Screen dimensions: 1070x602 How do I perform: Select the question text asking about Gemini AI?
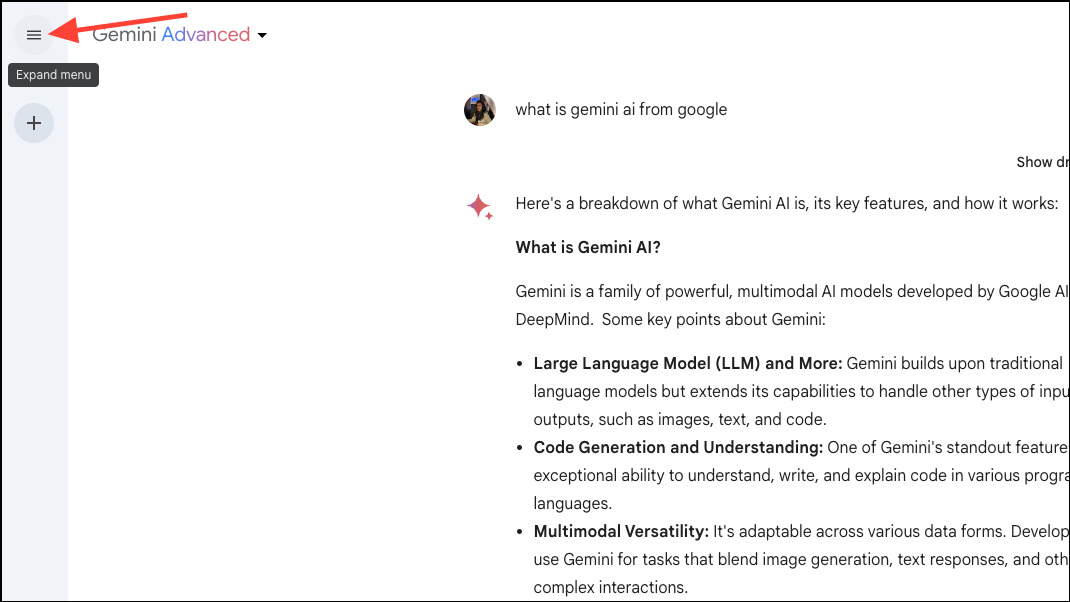pos(621,110)
